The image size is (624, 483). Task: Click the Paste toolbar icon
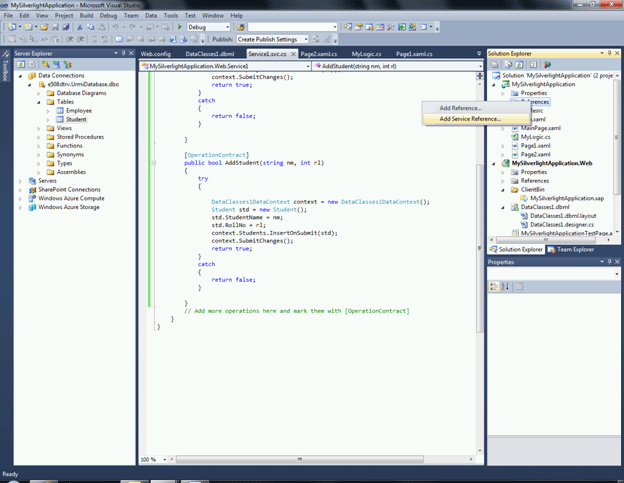coord(101,27)
